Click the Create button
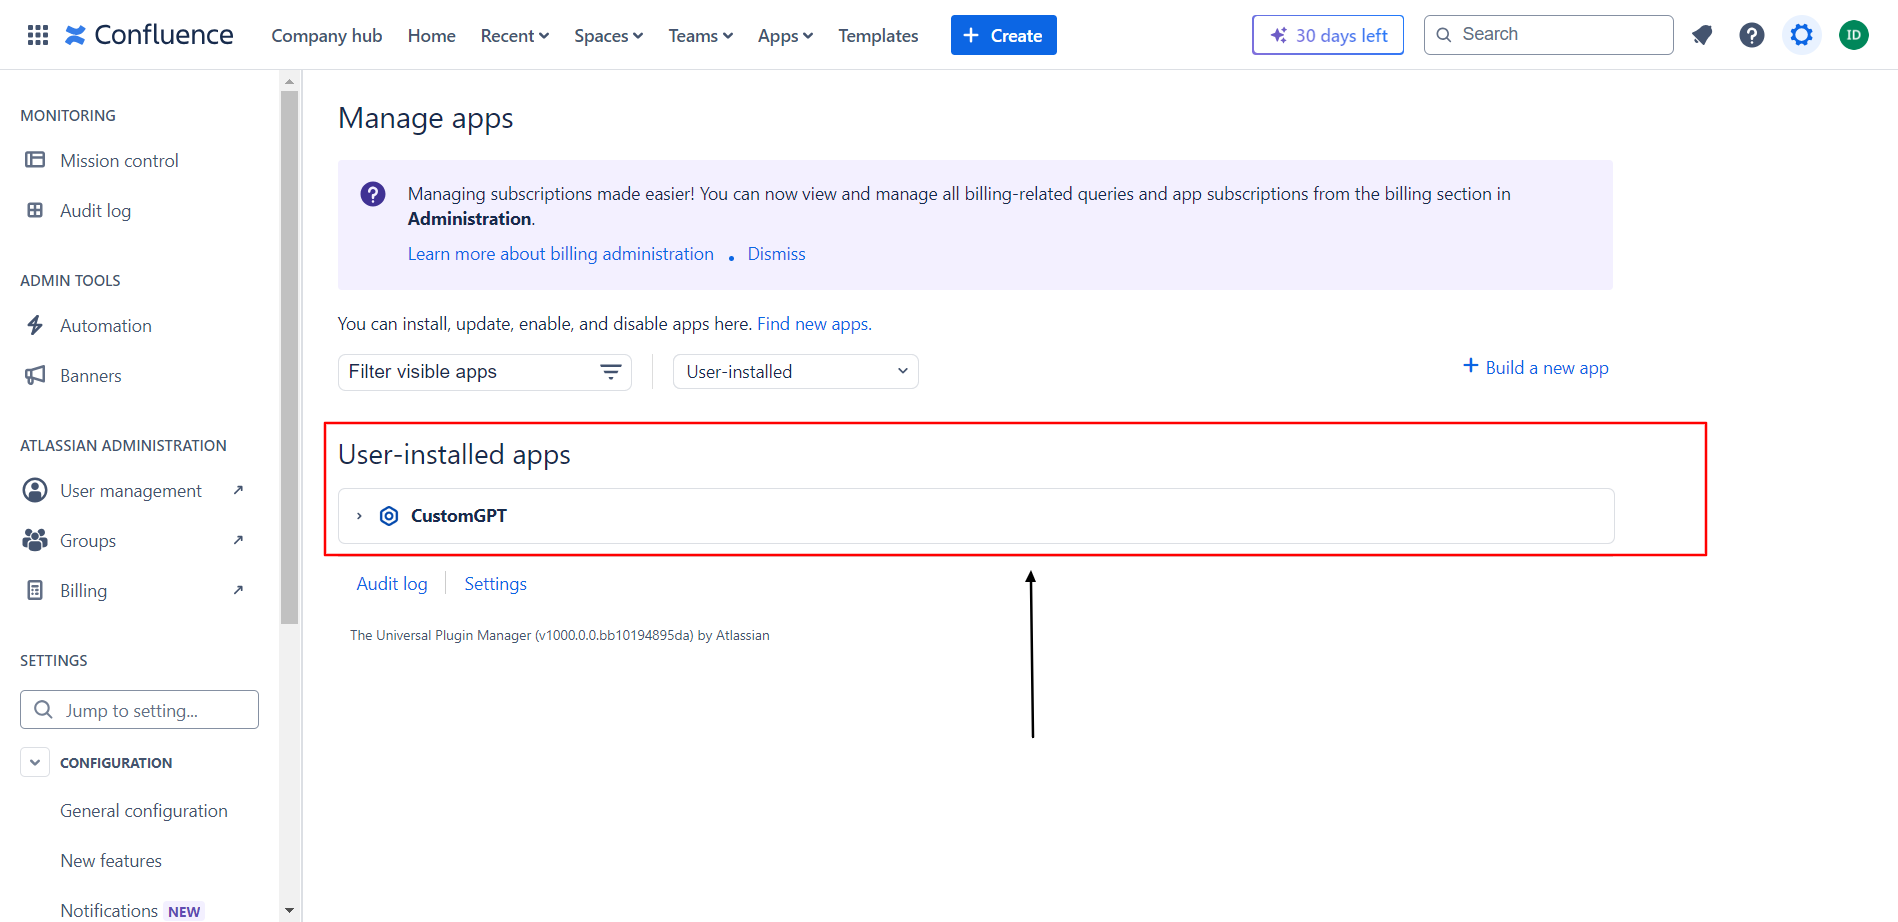 tap(1004, 35)
